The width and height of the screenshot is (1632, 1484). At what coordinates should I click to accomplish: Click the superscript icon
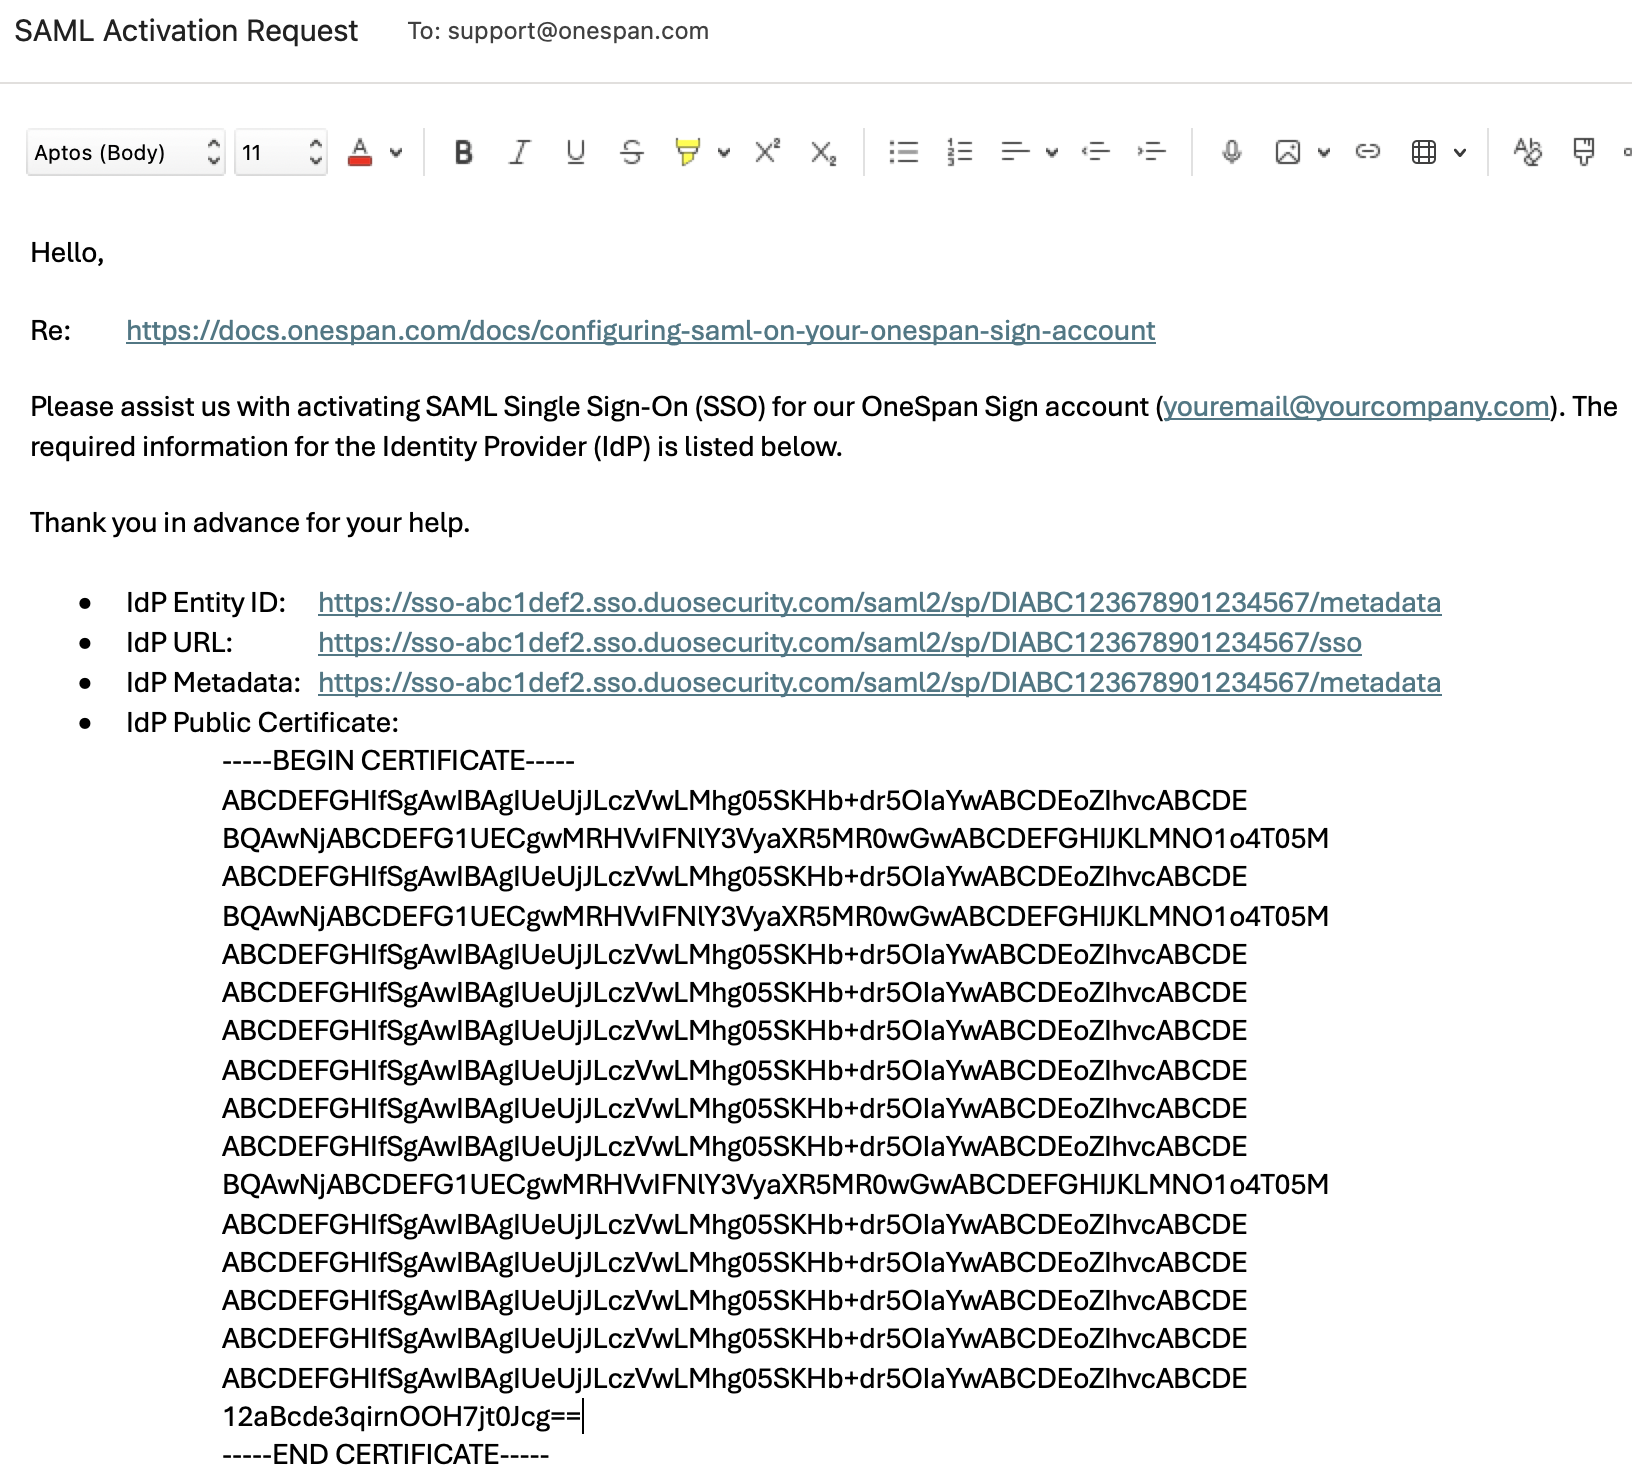click(767, 152)
